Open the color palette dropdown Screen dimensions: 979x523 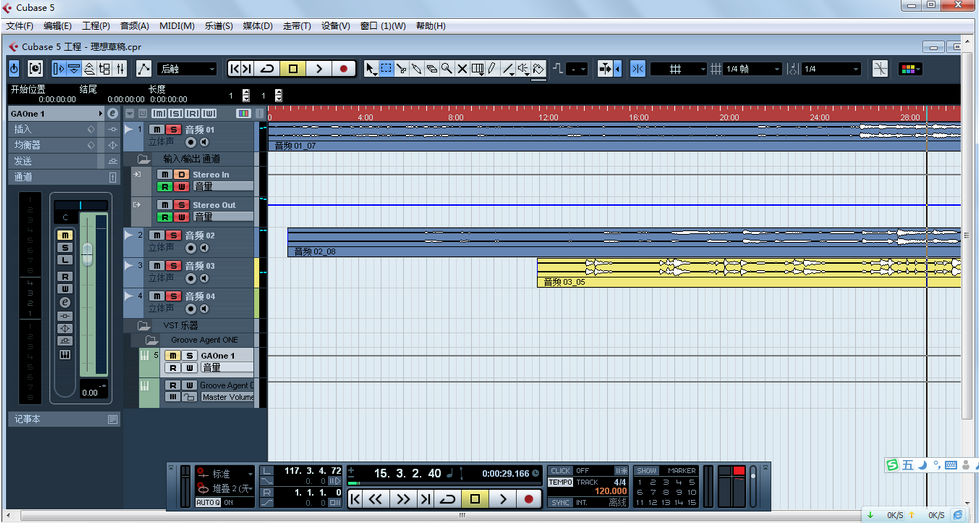click(911, 69)
